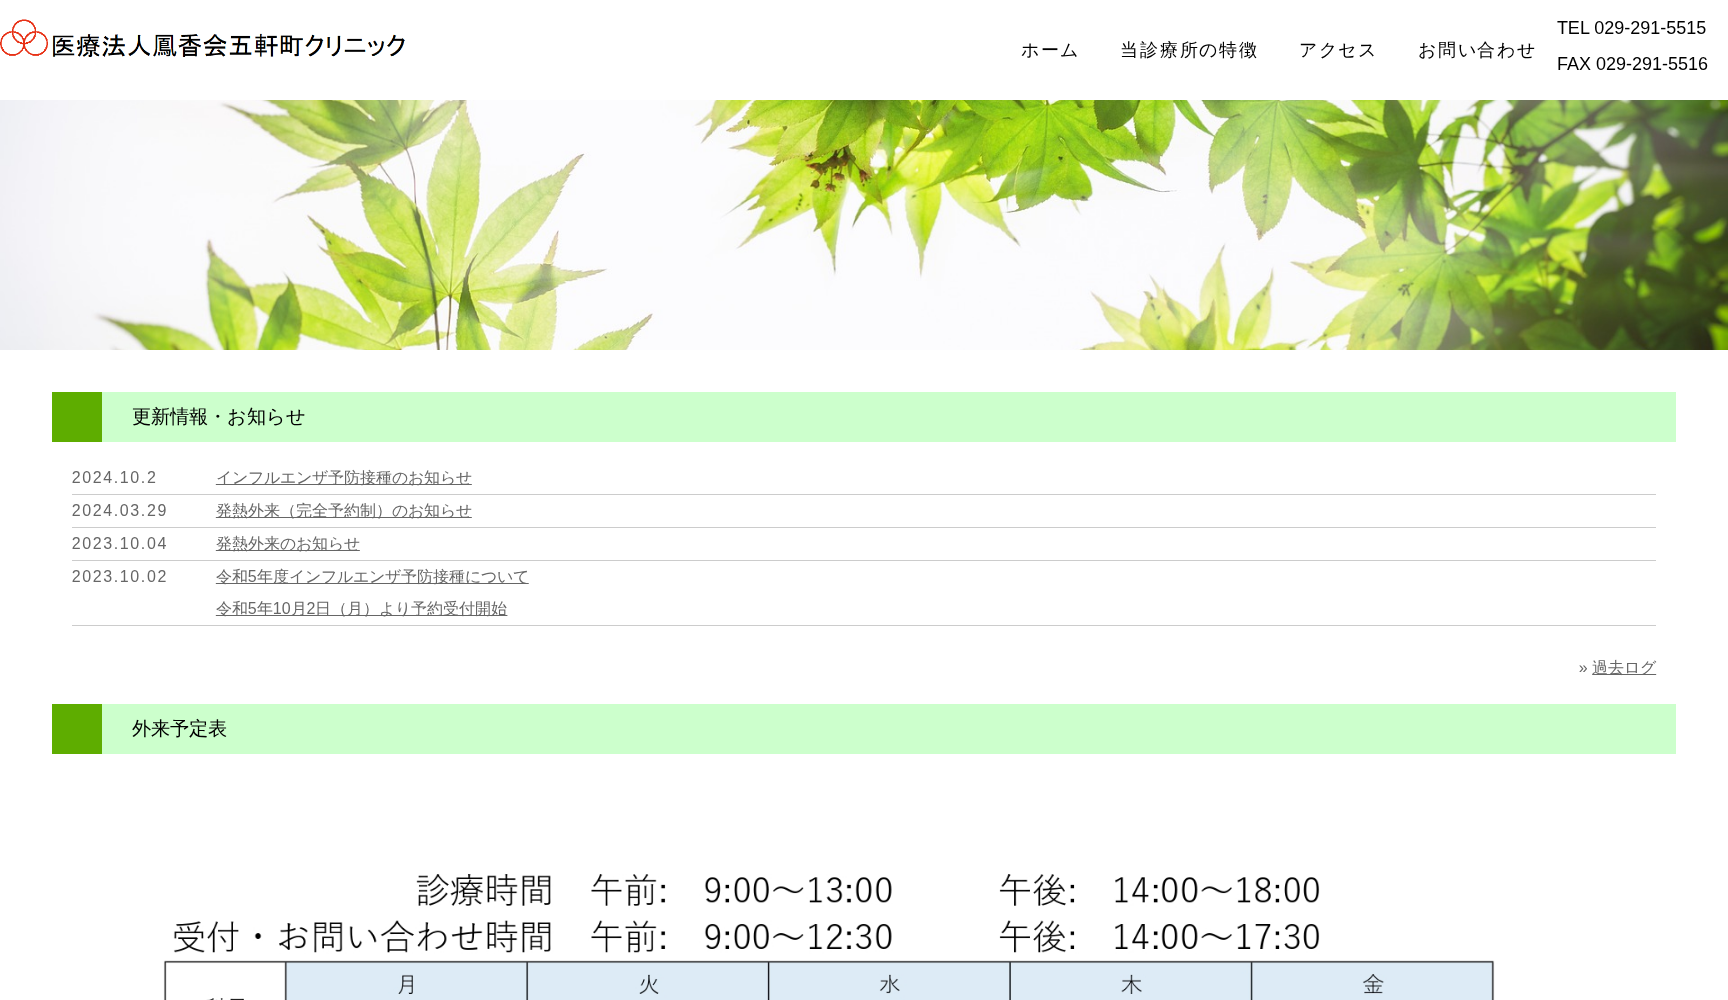The width and height of the screenshot is (1728, 1000).
Task: Click the 水 column header in schedule
Action: [x=889, y=984]
